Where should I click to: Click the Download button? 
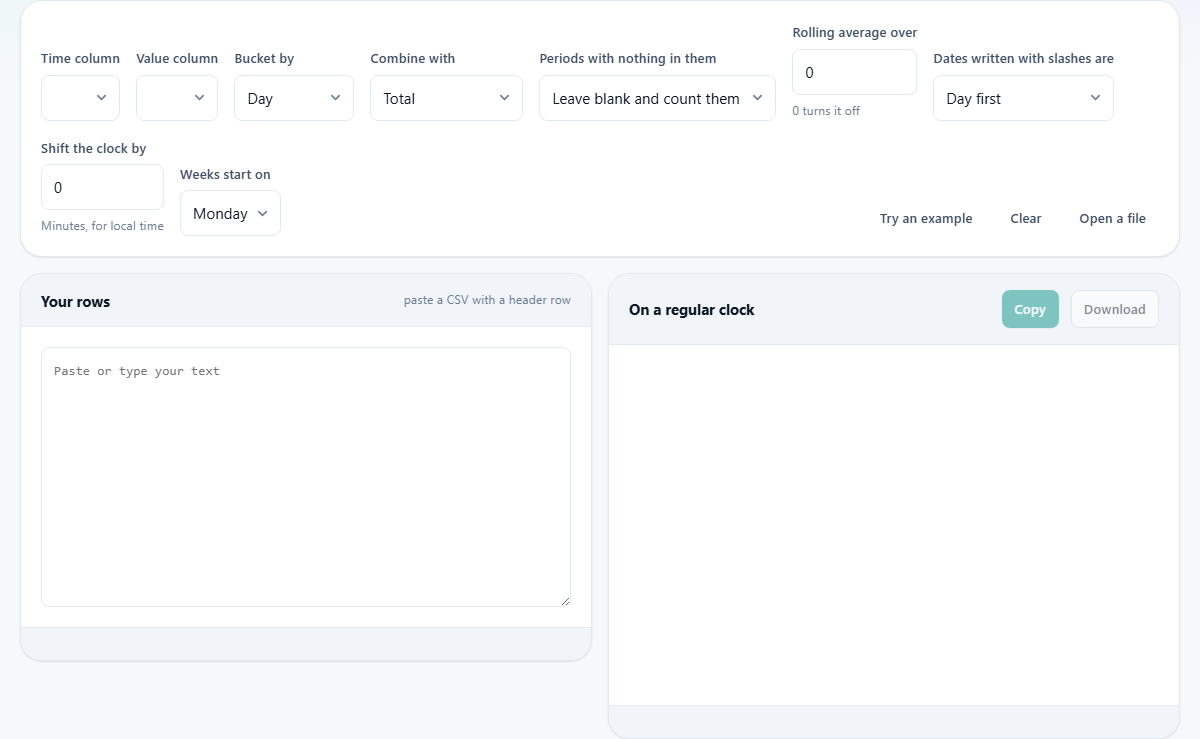(x=1115, y=309)
